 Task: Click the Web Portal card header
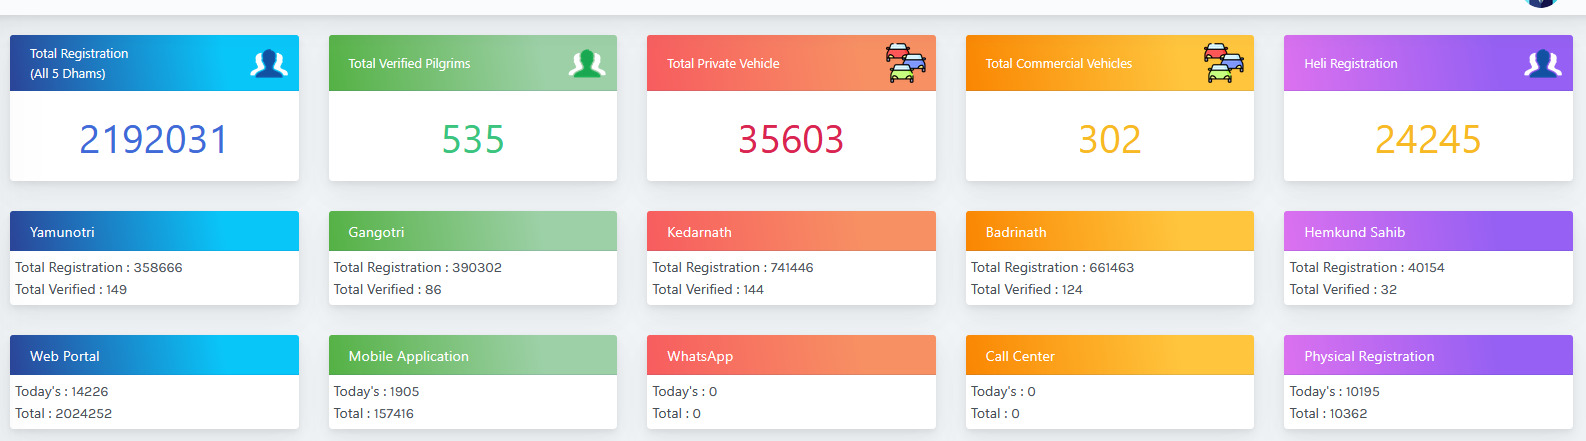click(154, 356)
